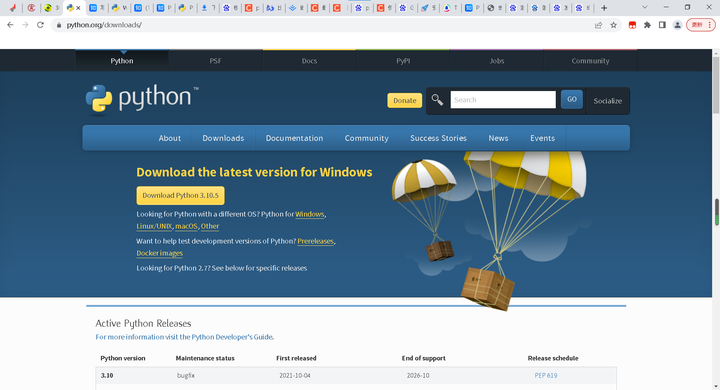Screen dimensions: 720x390
Task: Open the user profile avatar menu
Action: tap(677, 25)
